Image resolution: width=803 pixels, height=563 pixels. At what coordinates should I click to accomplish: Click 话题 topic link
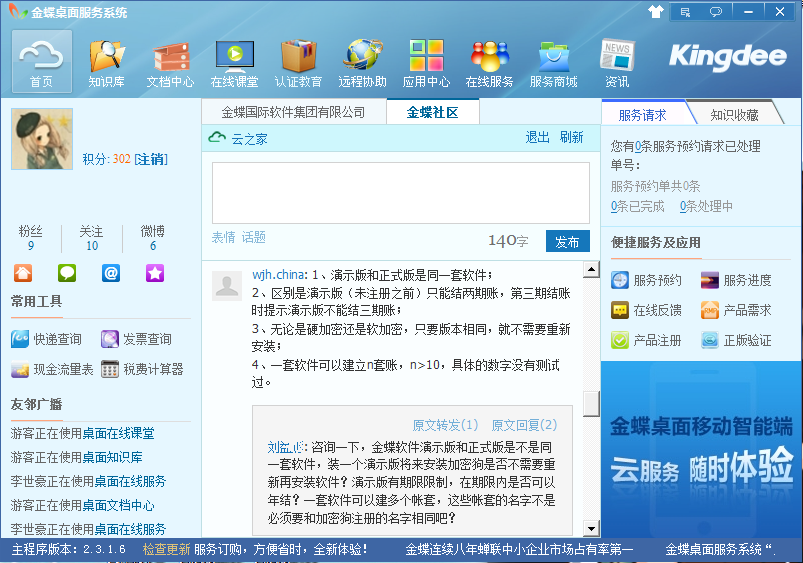[x=253, y=237]
